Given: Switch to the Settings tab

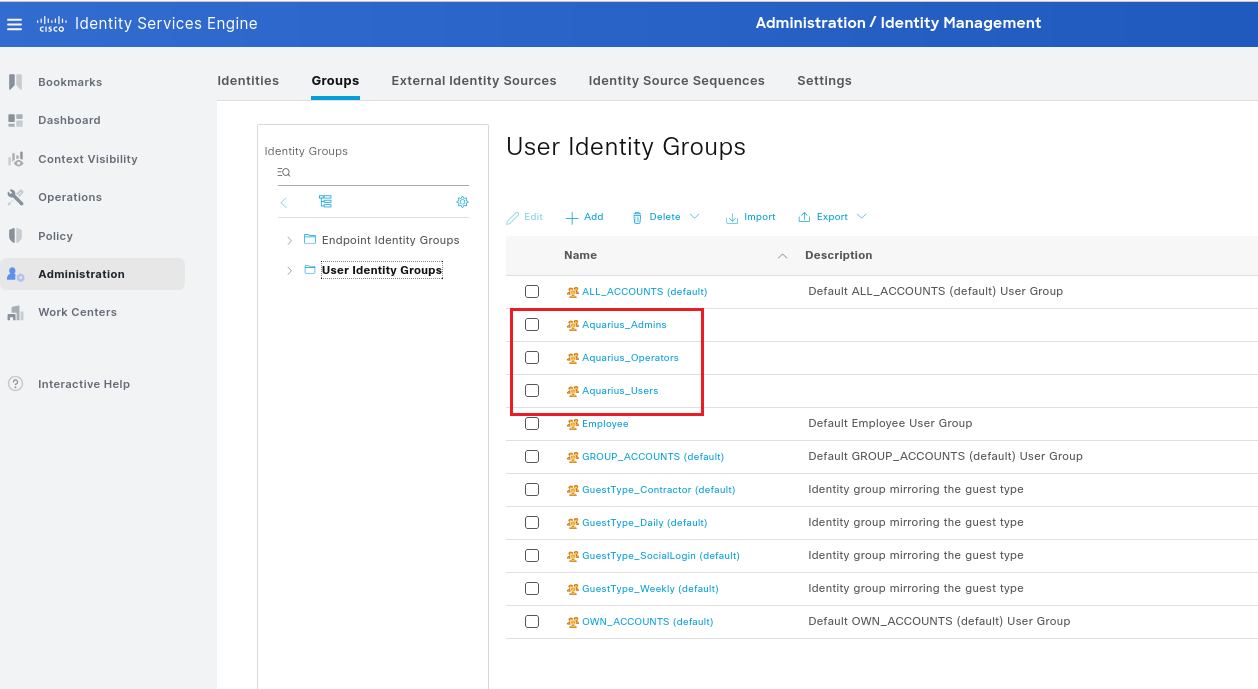Looking at the screenshot, I should [824, 81].
